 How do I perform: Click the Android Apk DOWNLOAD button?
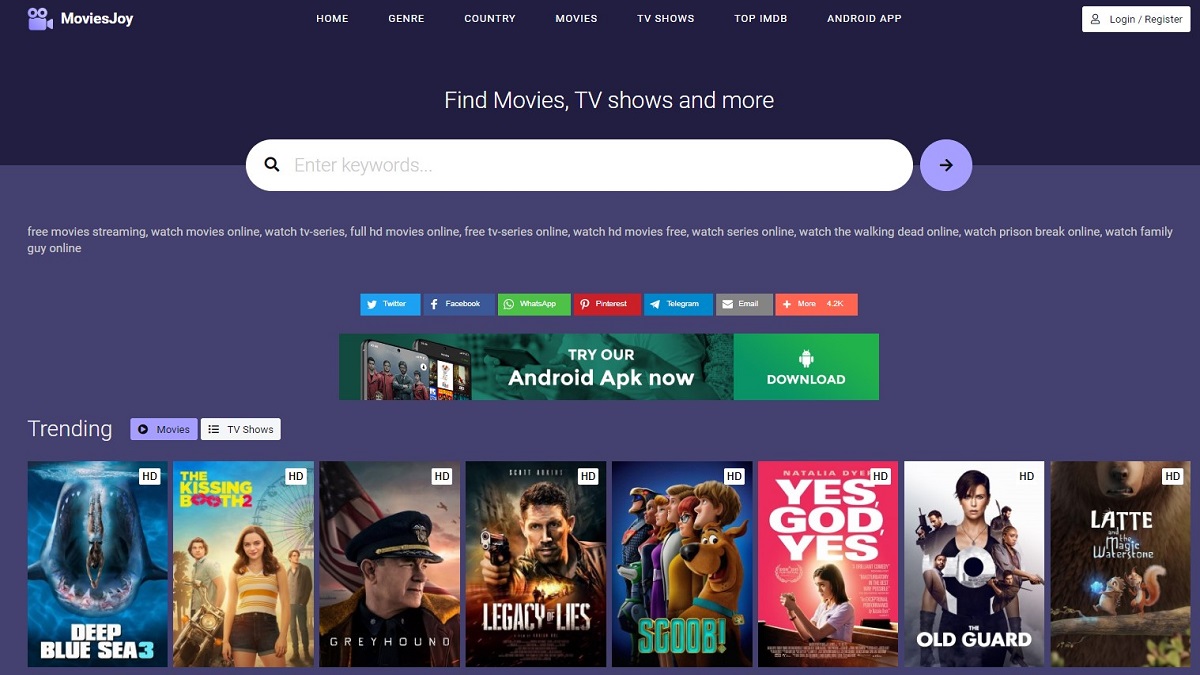[806, 367]
